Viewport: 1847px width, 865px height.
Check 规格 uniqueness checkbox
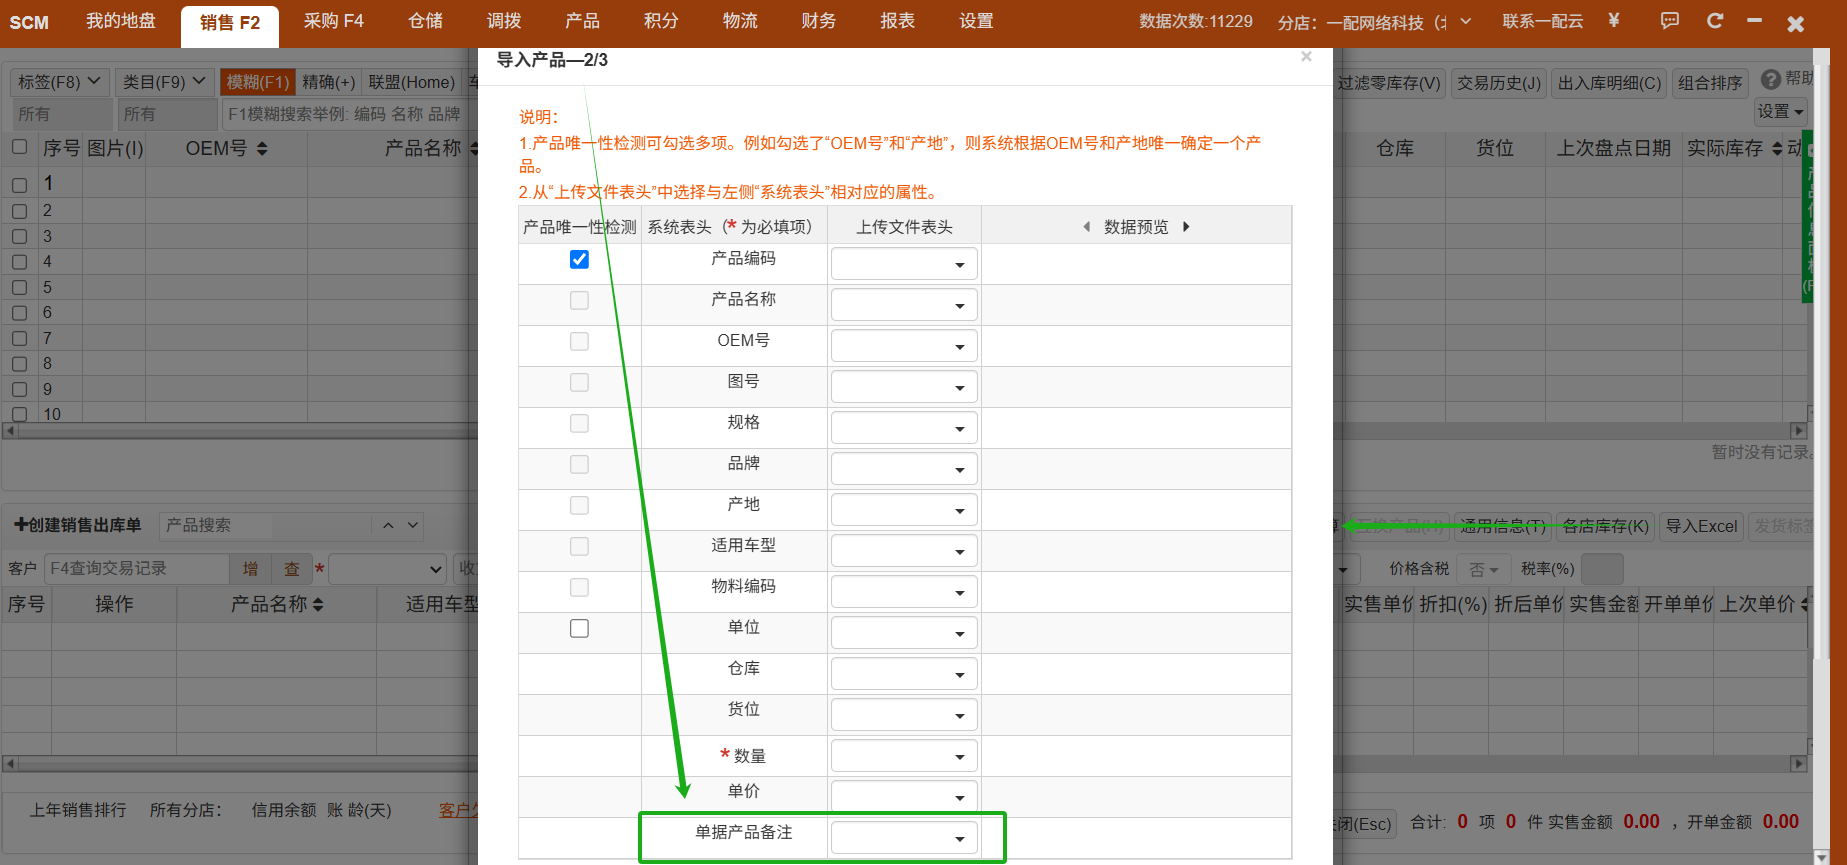(579, 424)
